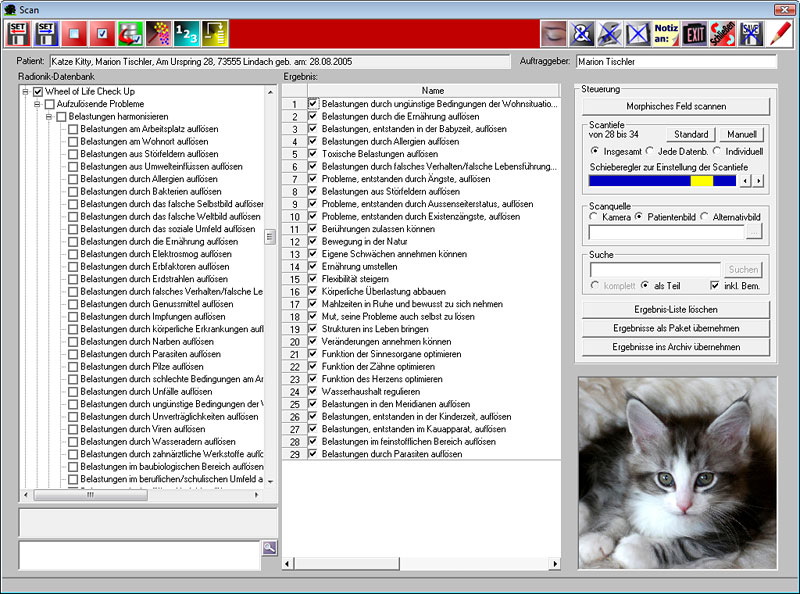Click row number 29 in results
Screen dimensions: 800x594
click(x=295, y=454)
